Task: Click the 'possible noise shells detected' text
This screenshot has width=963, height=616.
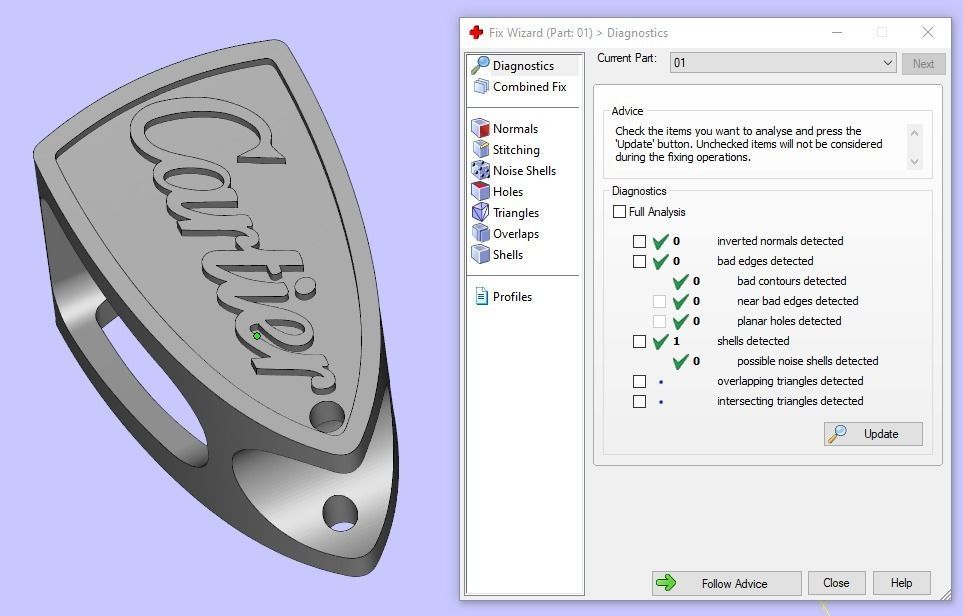Action: 808,361
